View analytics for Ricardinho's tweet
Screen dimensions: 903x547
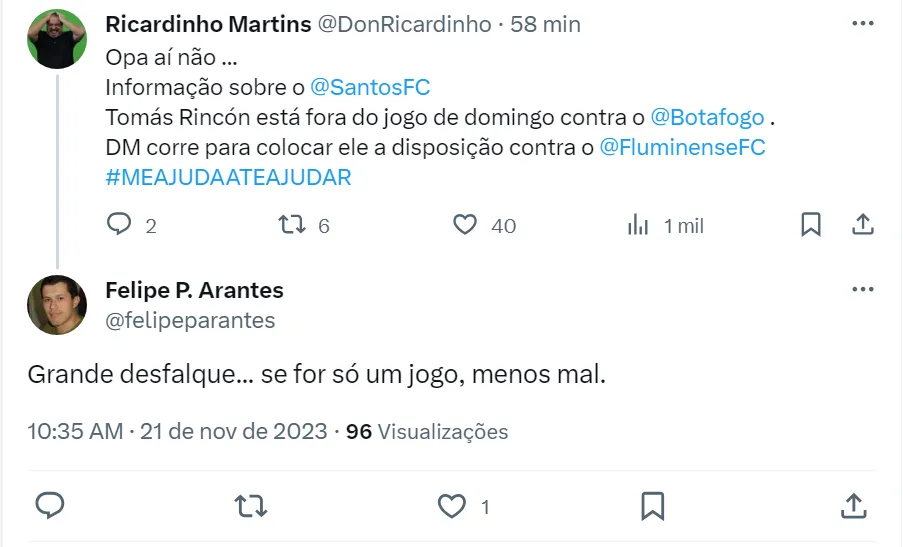(x=638, y=225)
